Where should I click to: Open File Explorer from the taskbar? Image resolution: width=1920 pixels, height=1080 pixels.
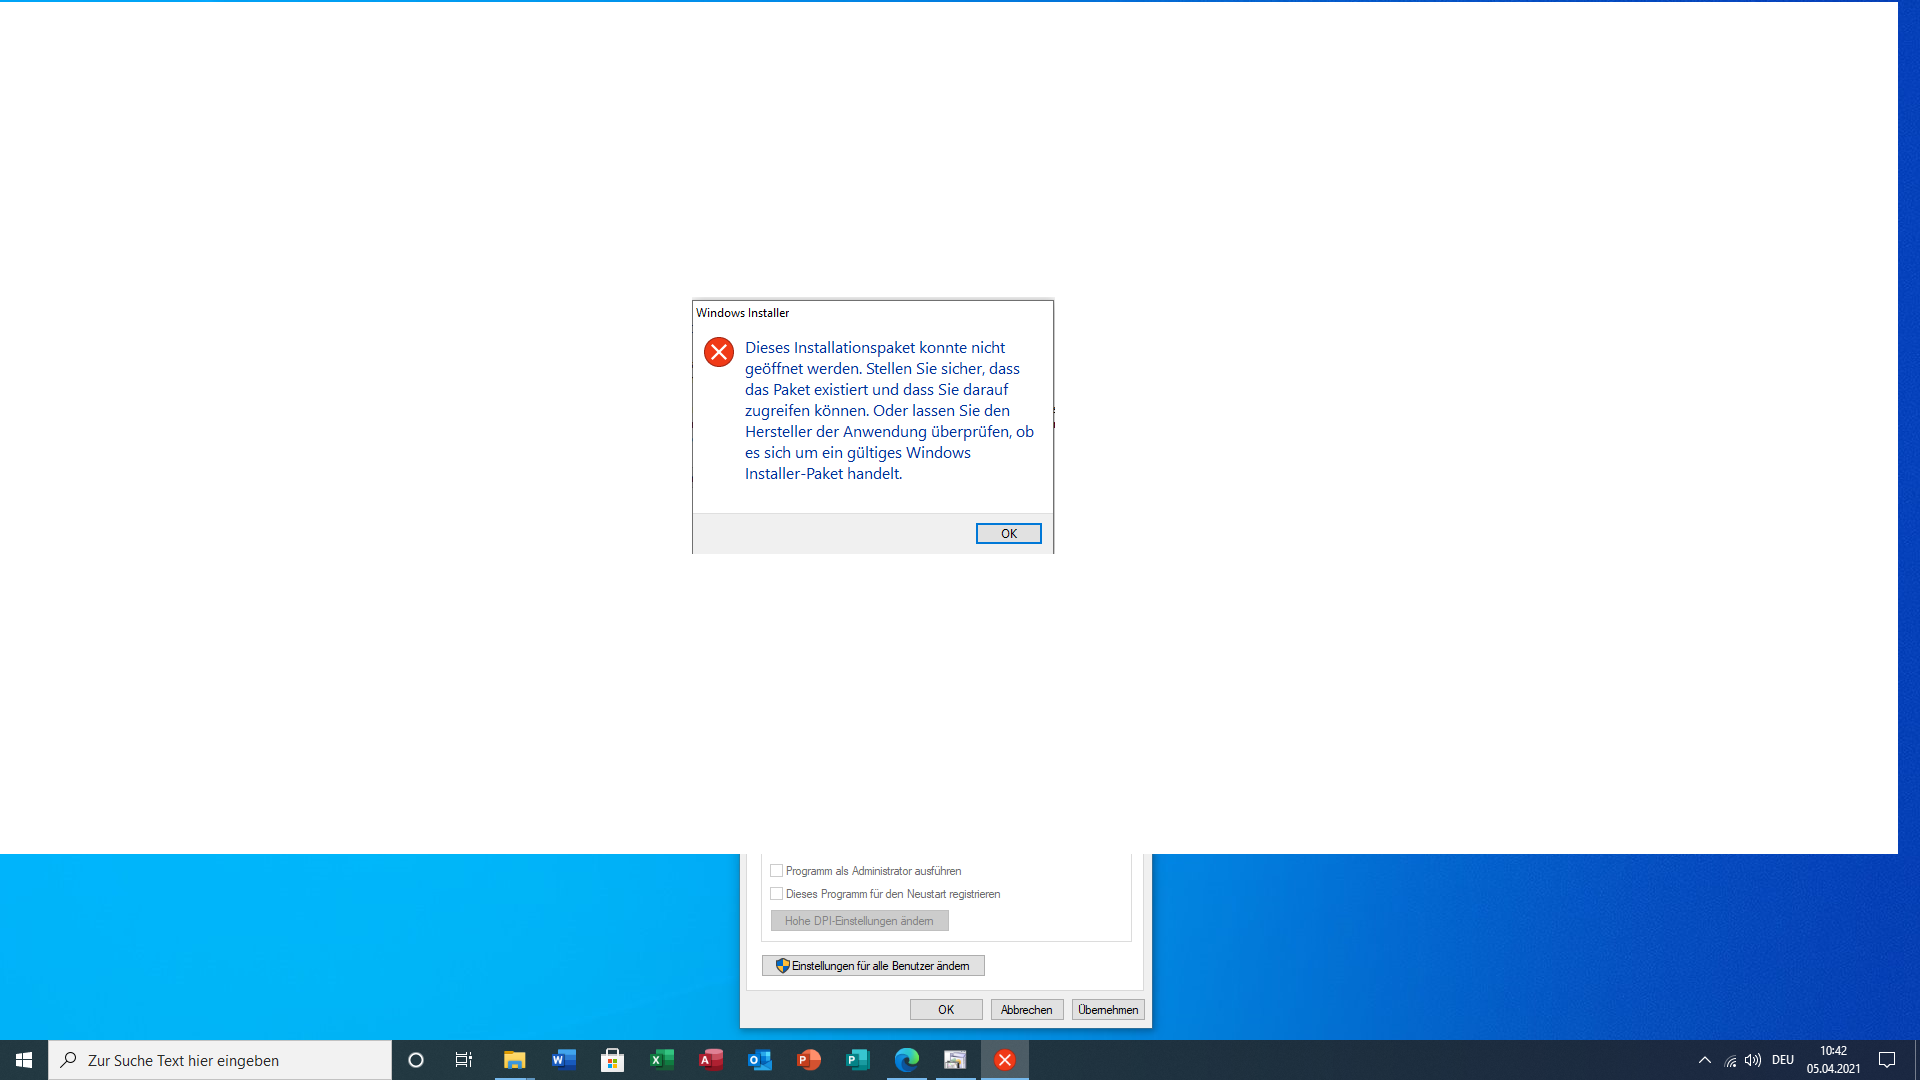click(514, 1059)
